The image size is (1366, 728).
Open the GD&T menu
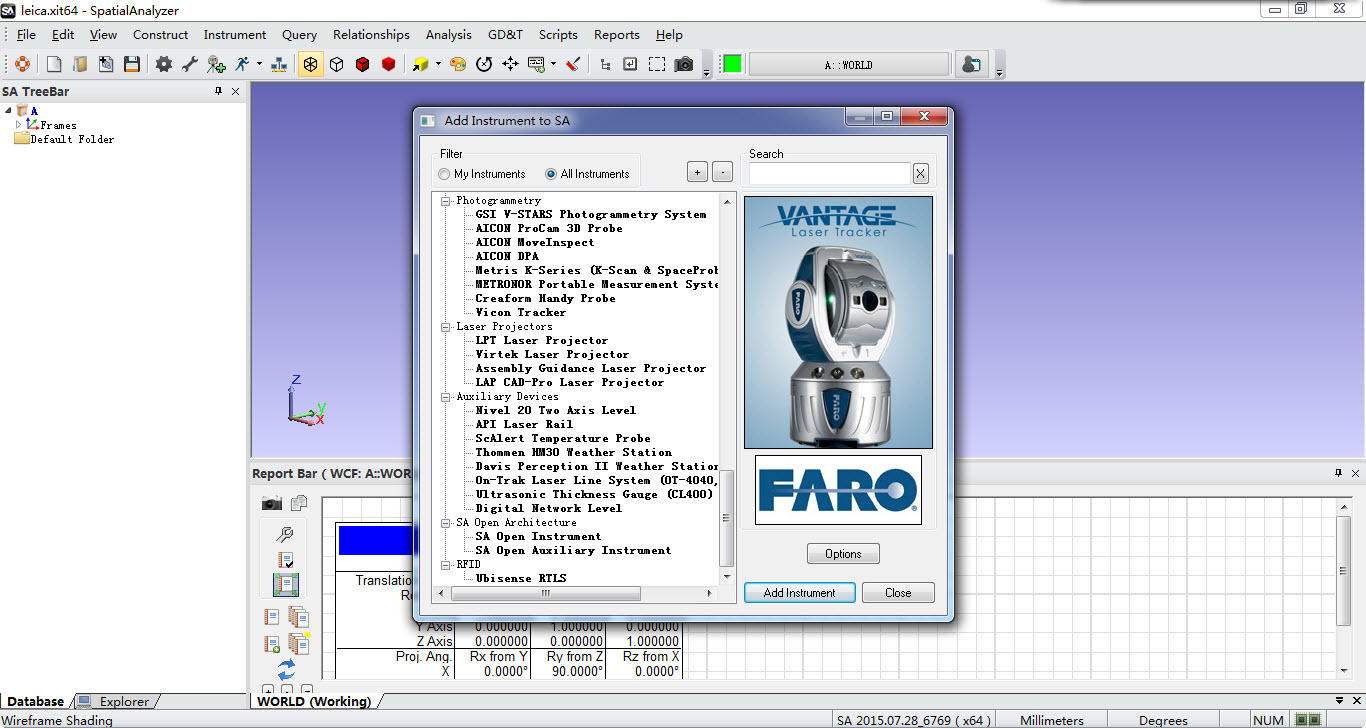coord(505,34)
